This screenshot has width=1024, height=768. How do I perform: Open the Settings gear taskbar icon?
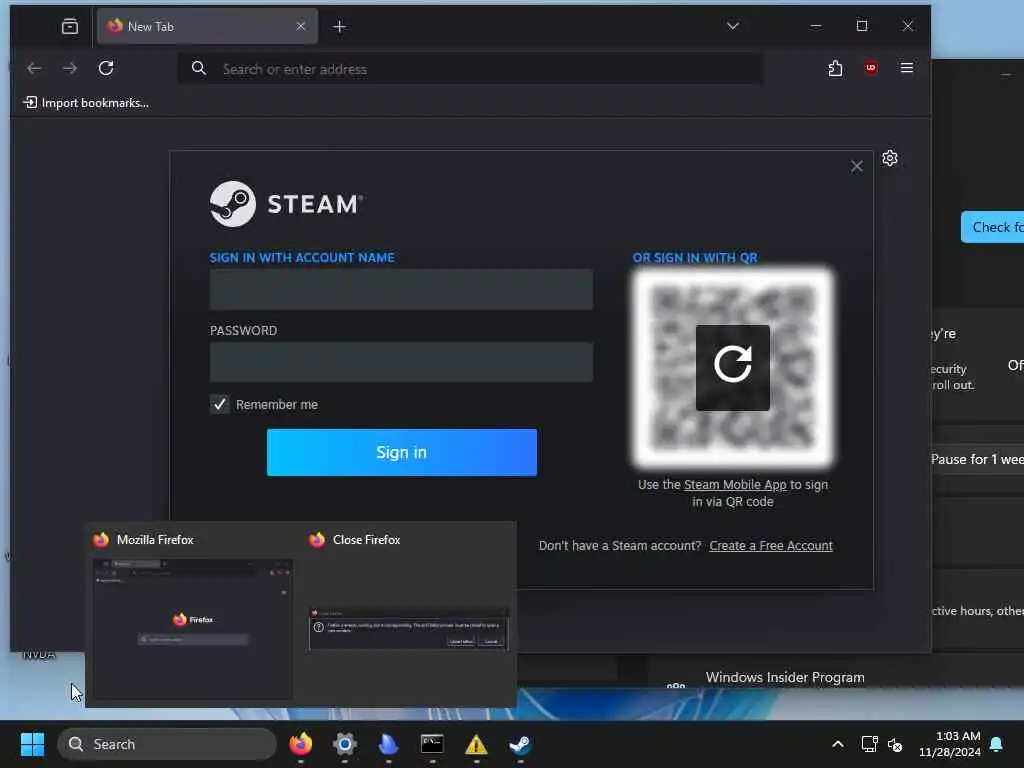click(345, 744)
